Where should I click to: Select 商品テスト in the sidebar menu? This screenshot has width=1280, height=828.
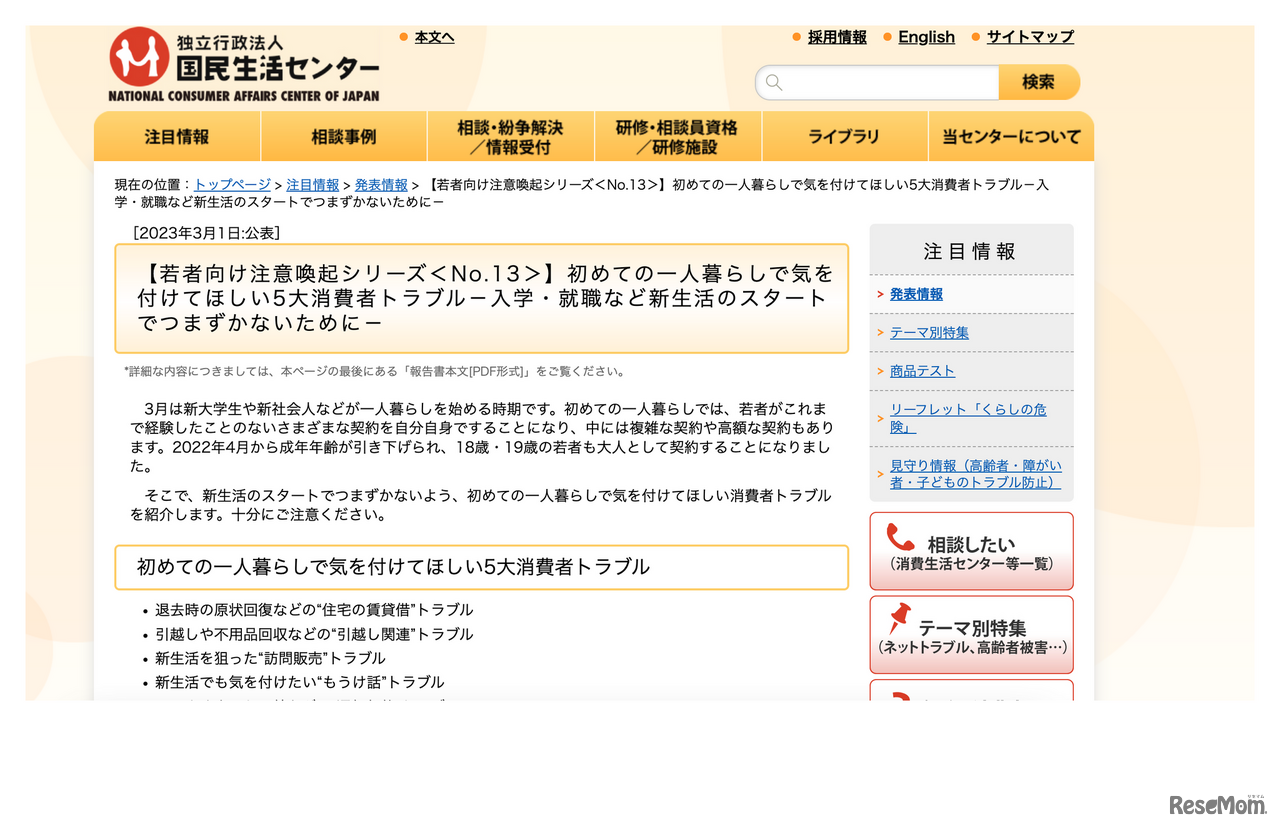point(922,371)
